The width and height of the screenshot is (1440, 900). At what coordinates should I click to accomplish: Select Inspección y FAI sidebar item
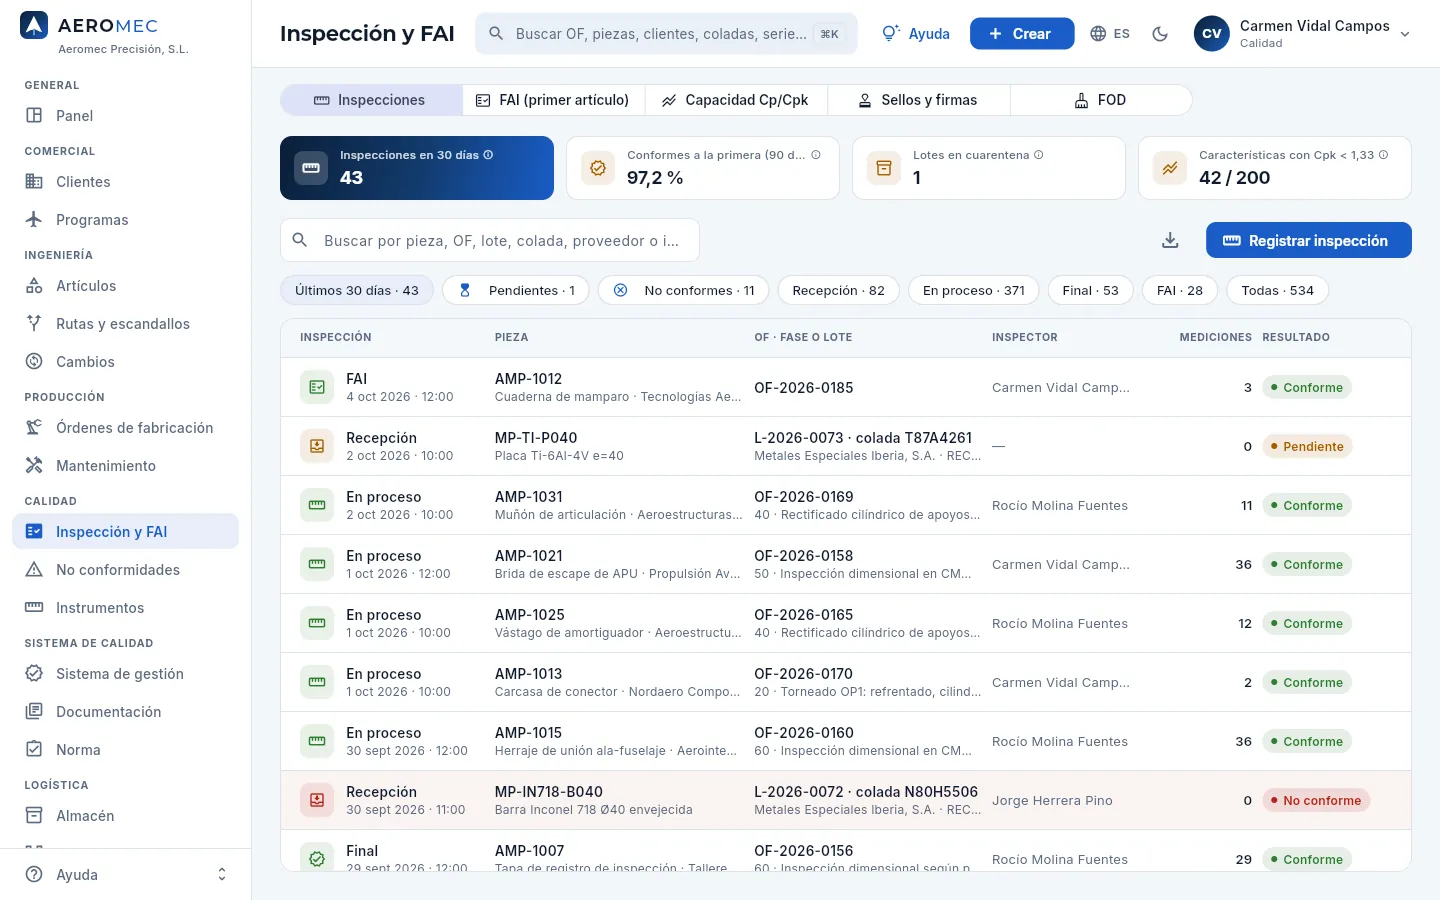point(125,532)
